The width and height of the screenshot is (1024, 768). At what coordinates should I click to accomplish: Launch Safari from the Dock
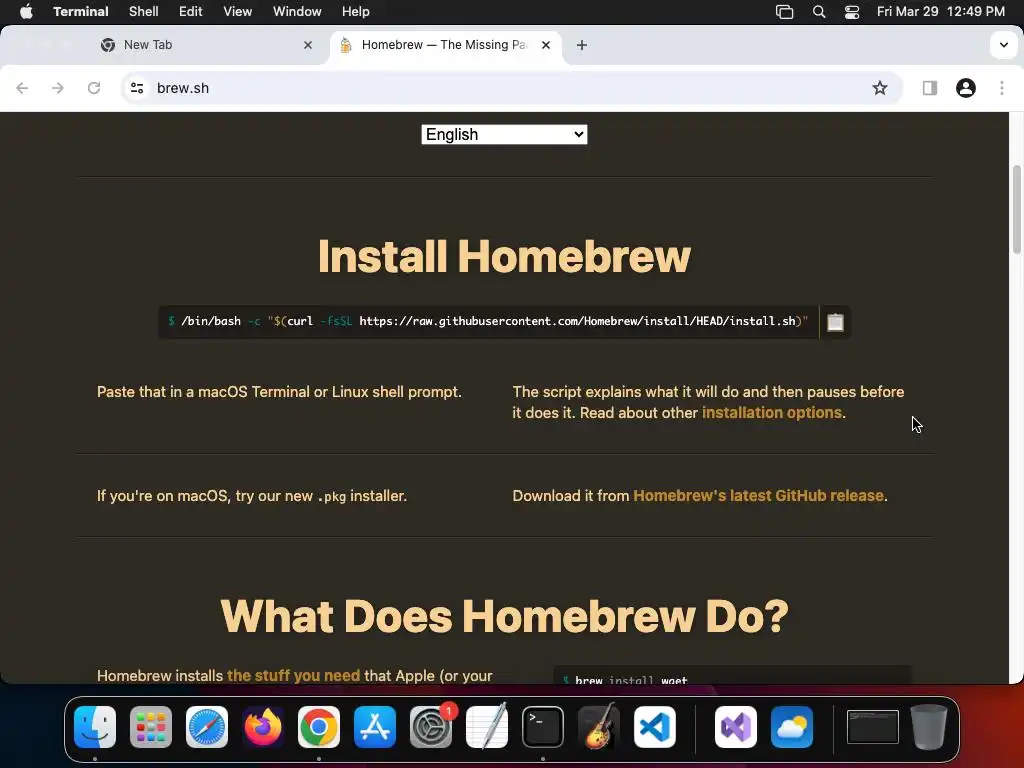pyautogui.click(x=207, y=727)
